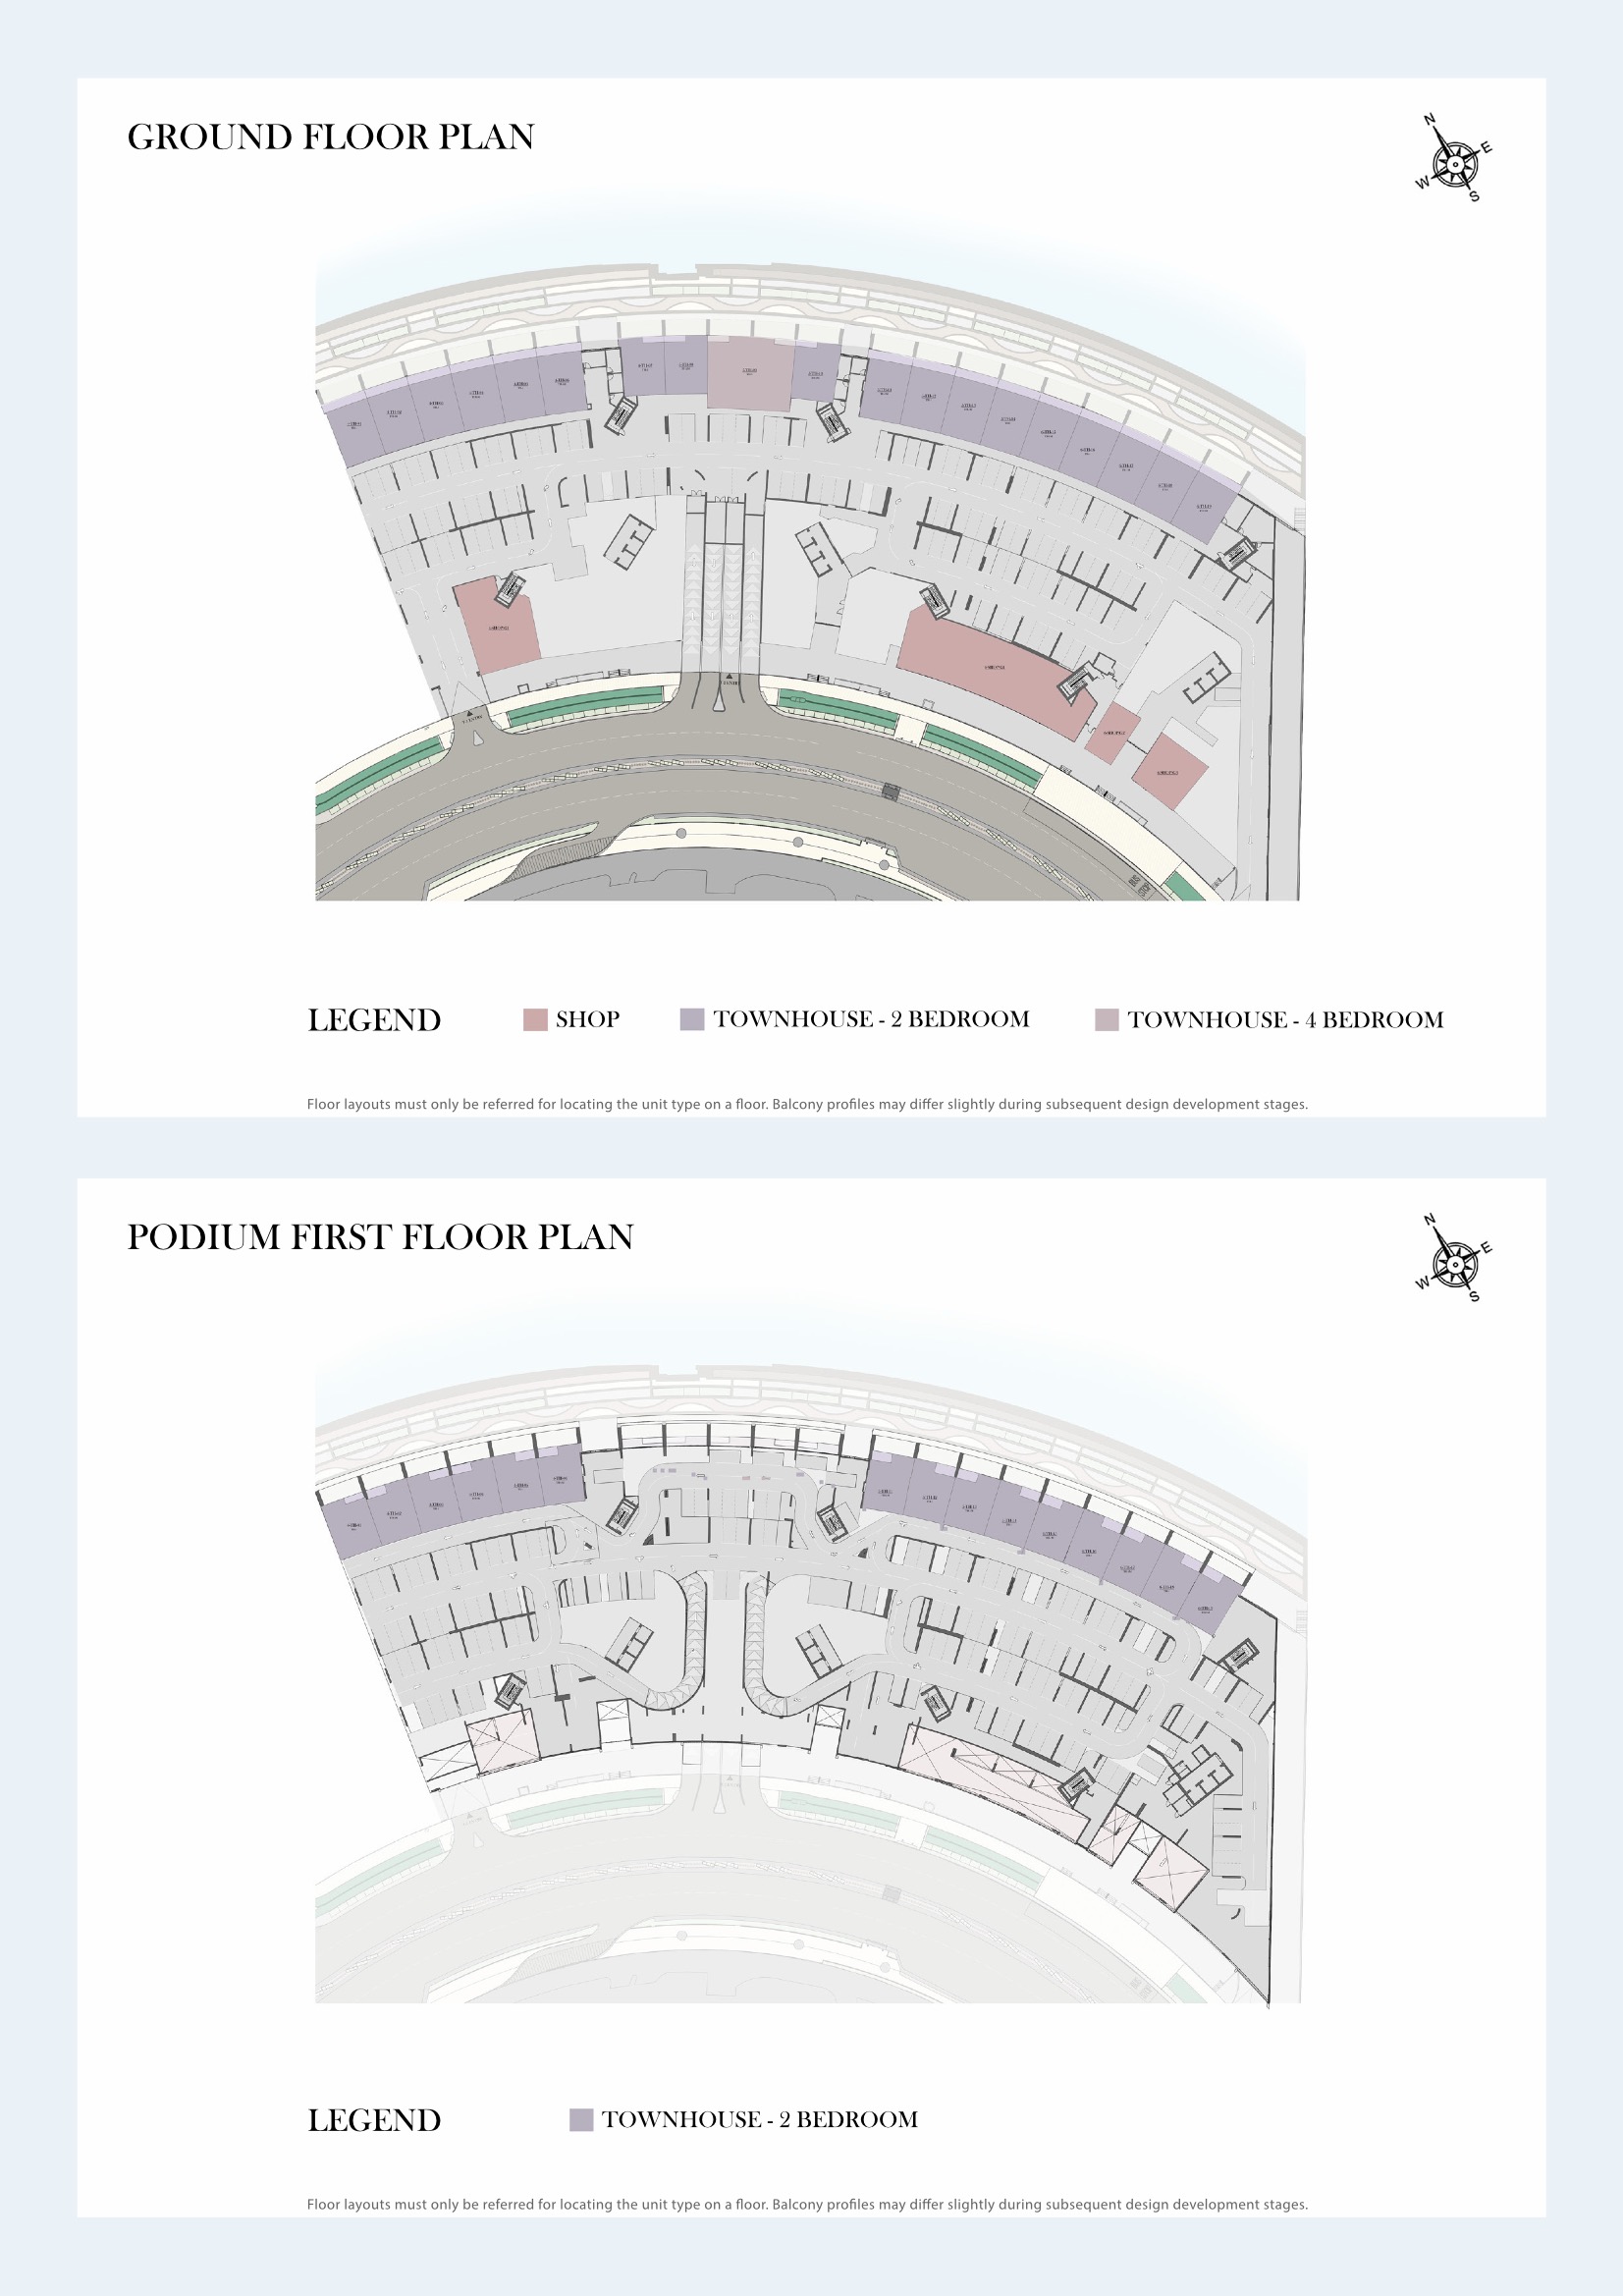Click the compass rose on Podium First Floor Plan
The height and width of the screenshot is (2296, 1623).
coord(1455,1260)
